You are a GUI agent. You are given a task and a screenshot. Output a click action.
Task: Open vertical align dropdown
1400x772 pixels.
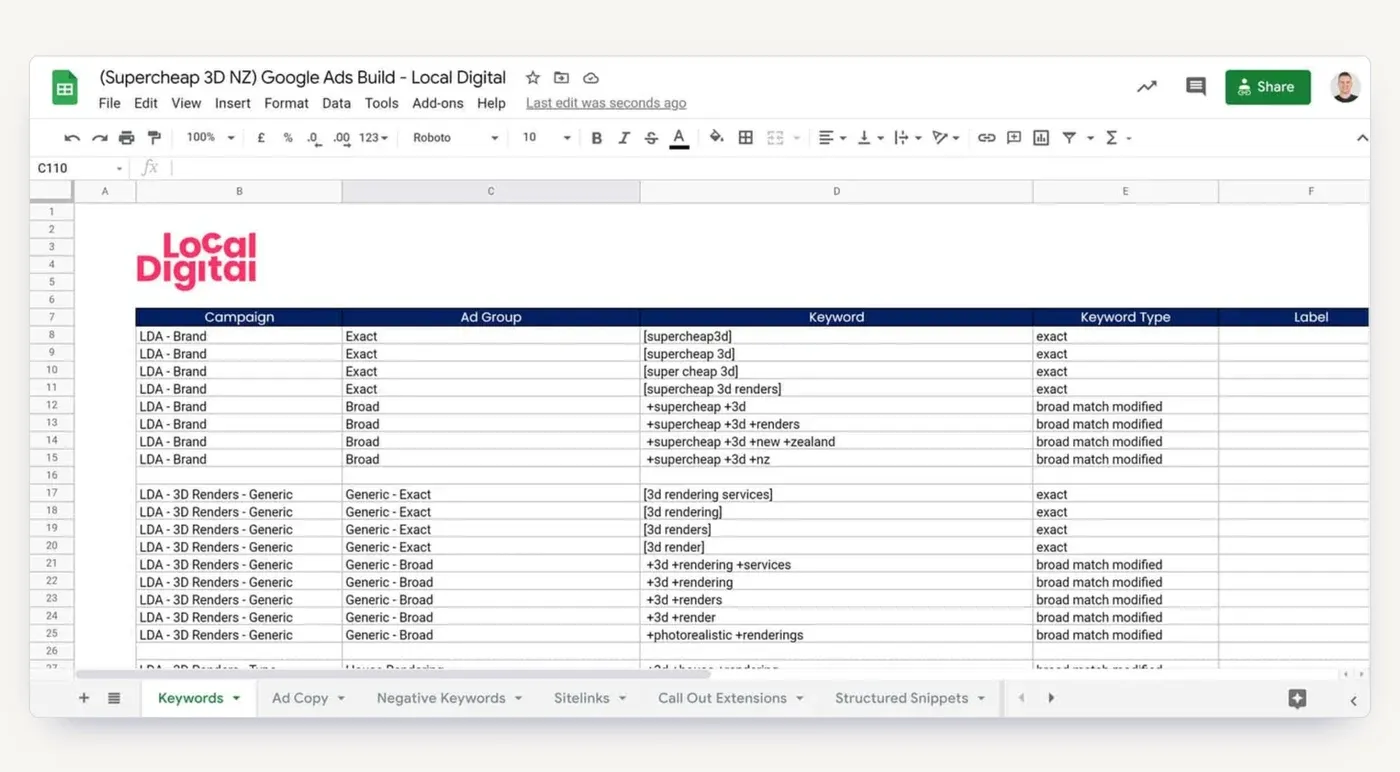click(x=870, y=138)
